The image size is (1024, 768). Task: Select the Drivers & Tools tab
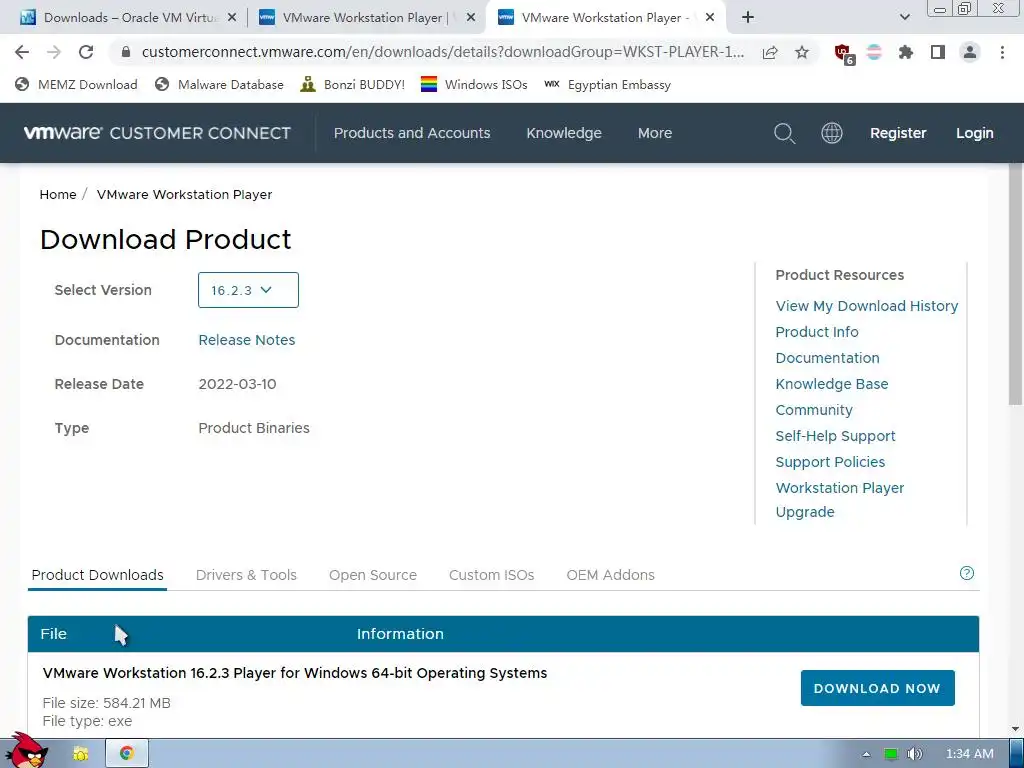(246, 575)
